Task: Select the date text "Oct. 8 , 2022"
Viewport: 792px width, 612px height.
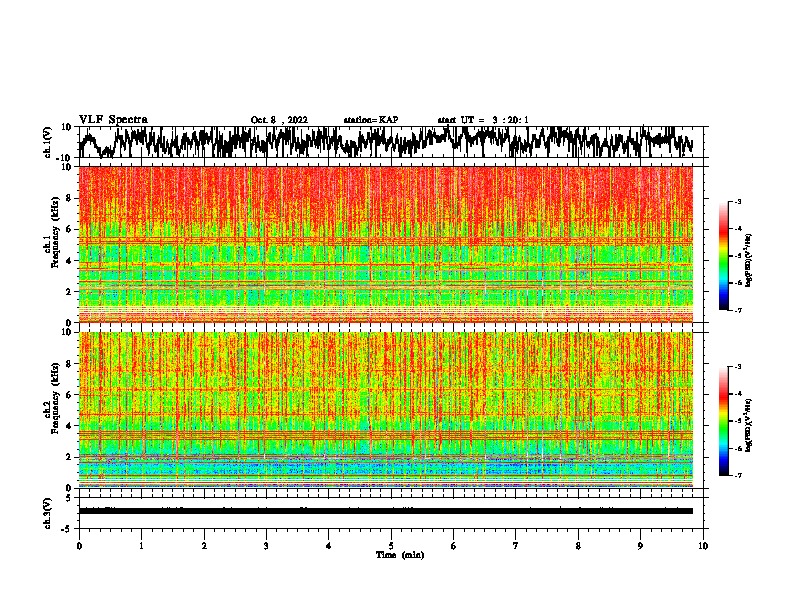Action: (279, 120)
